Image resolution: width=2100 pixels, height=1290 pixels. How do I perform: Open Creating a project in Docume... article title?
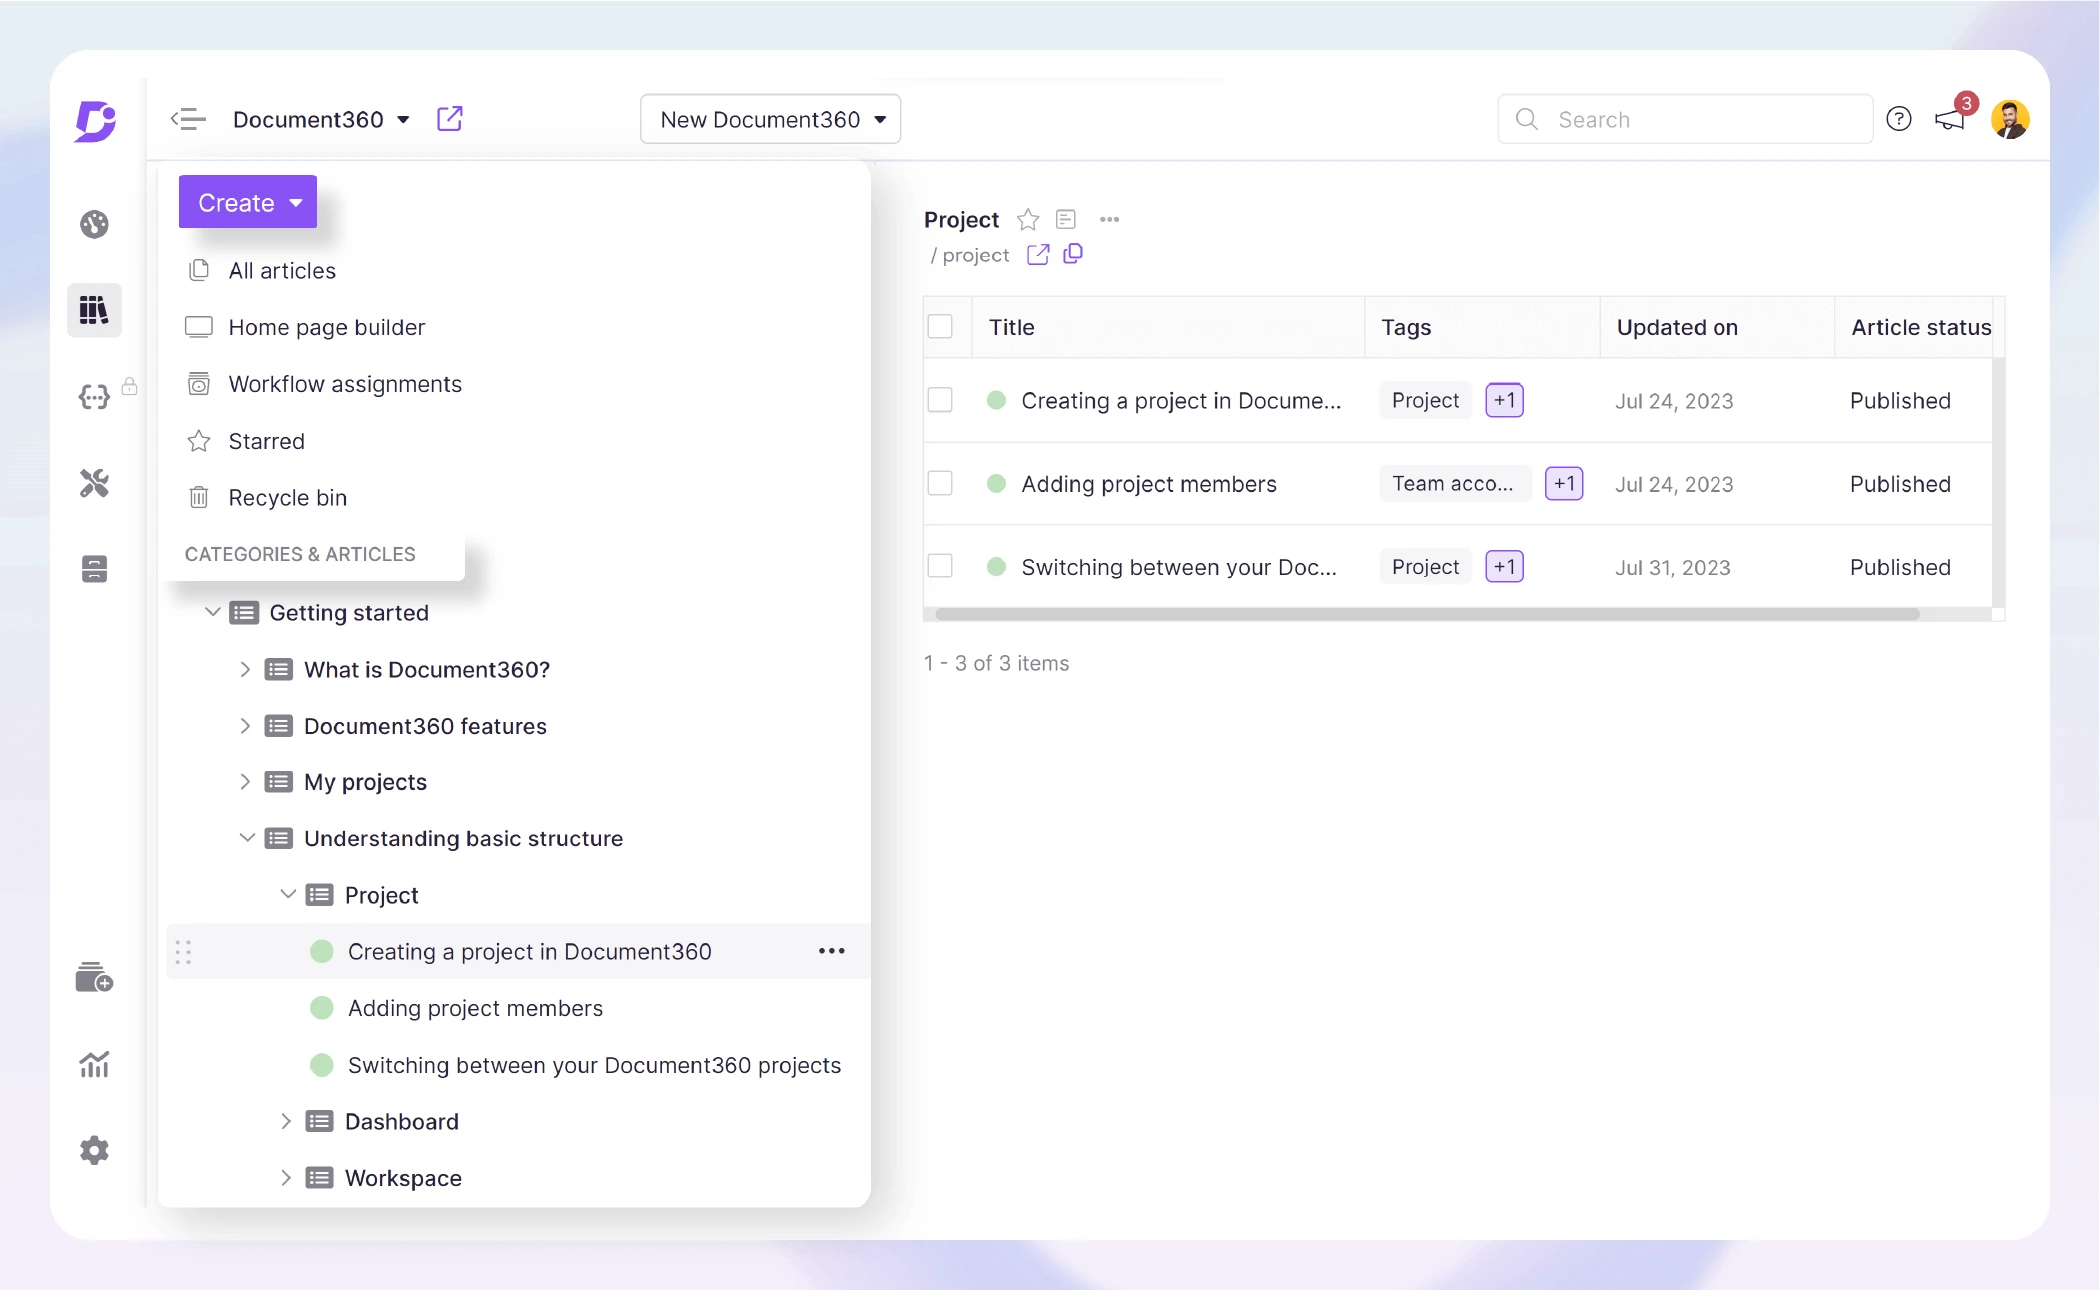click(1181, 400)
